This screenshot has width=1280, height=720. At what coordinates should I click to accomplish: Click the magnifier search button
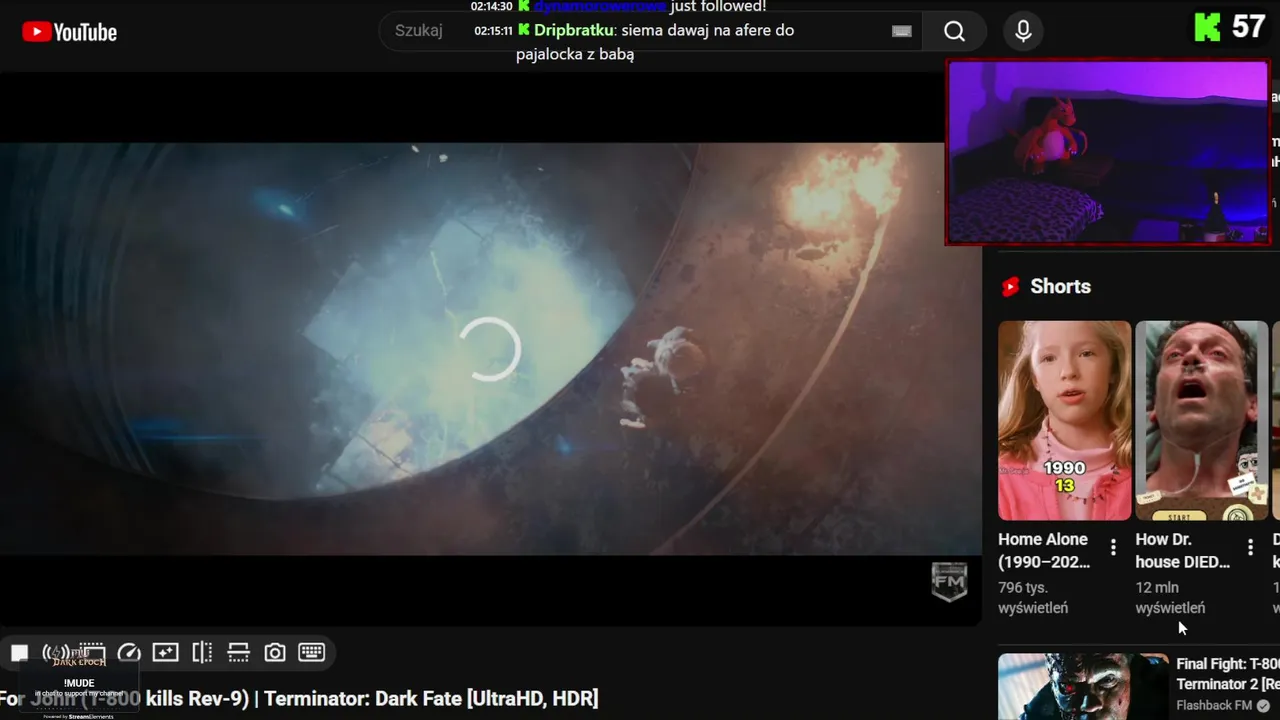pos(955,32)
